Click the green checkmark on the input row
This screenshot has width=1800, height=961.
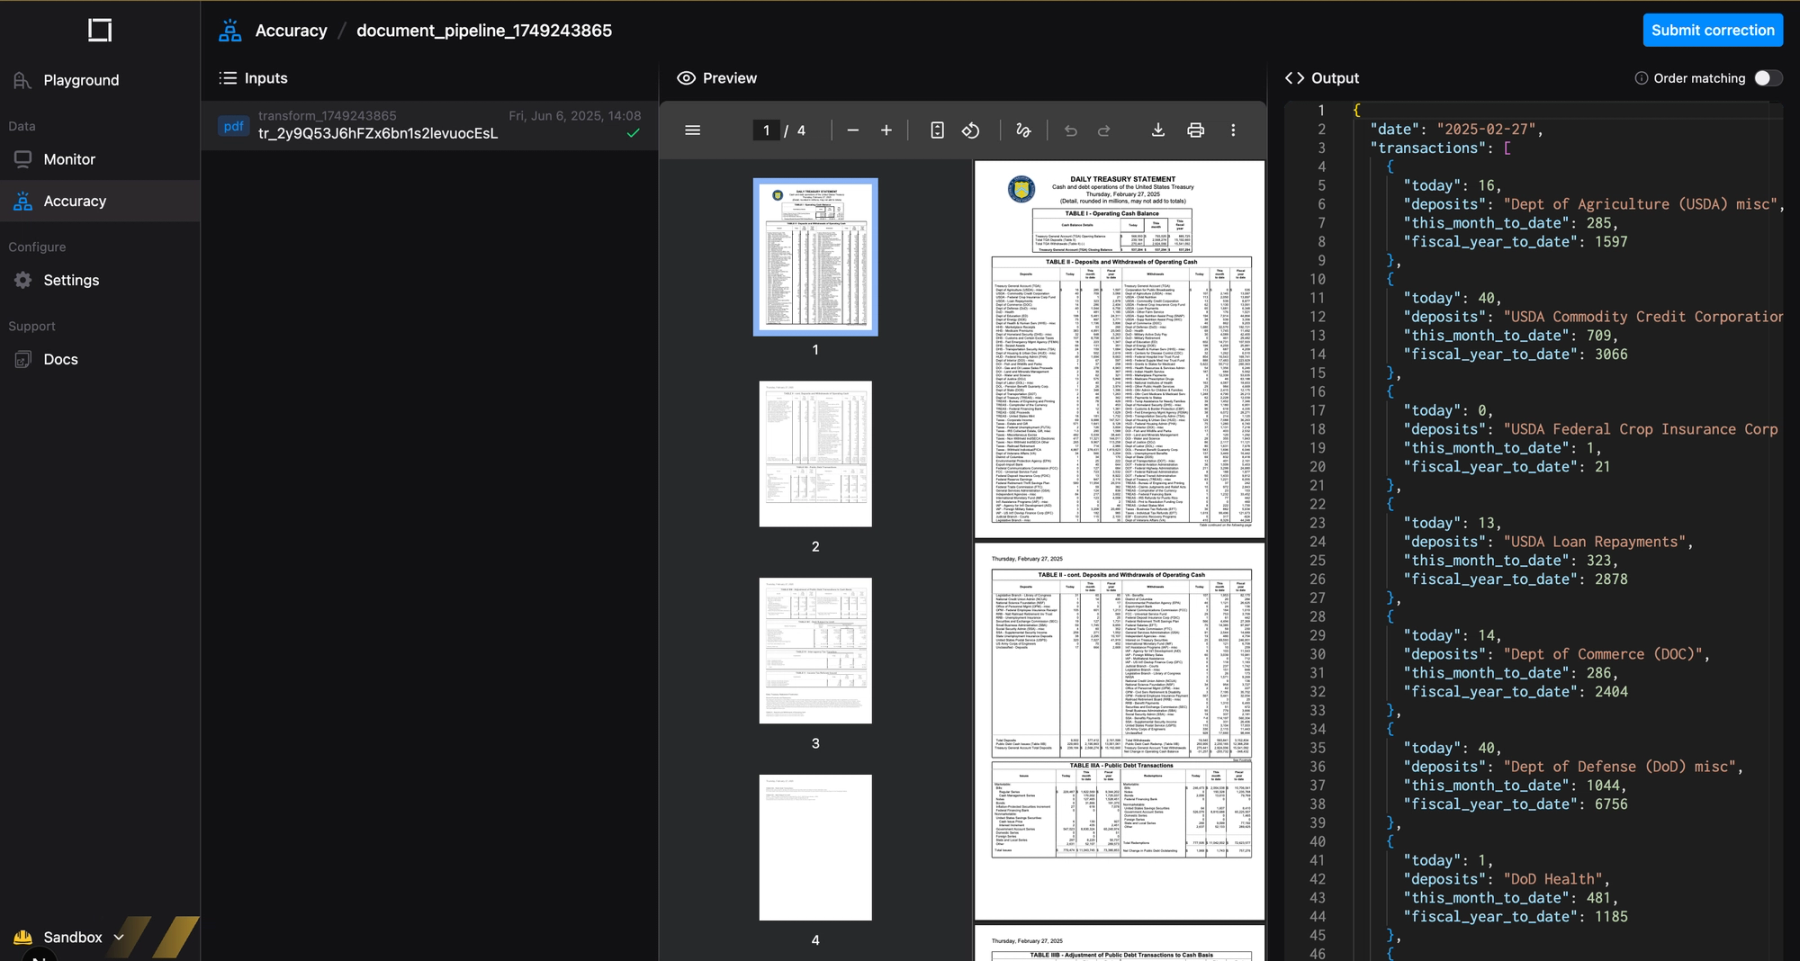633,133
